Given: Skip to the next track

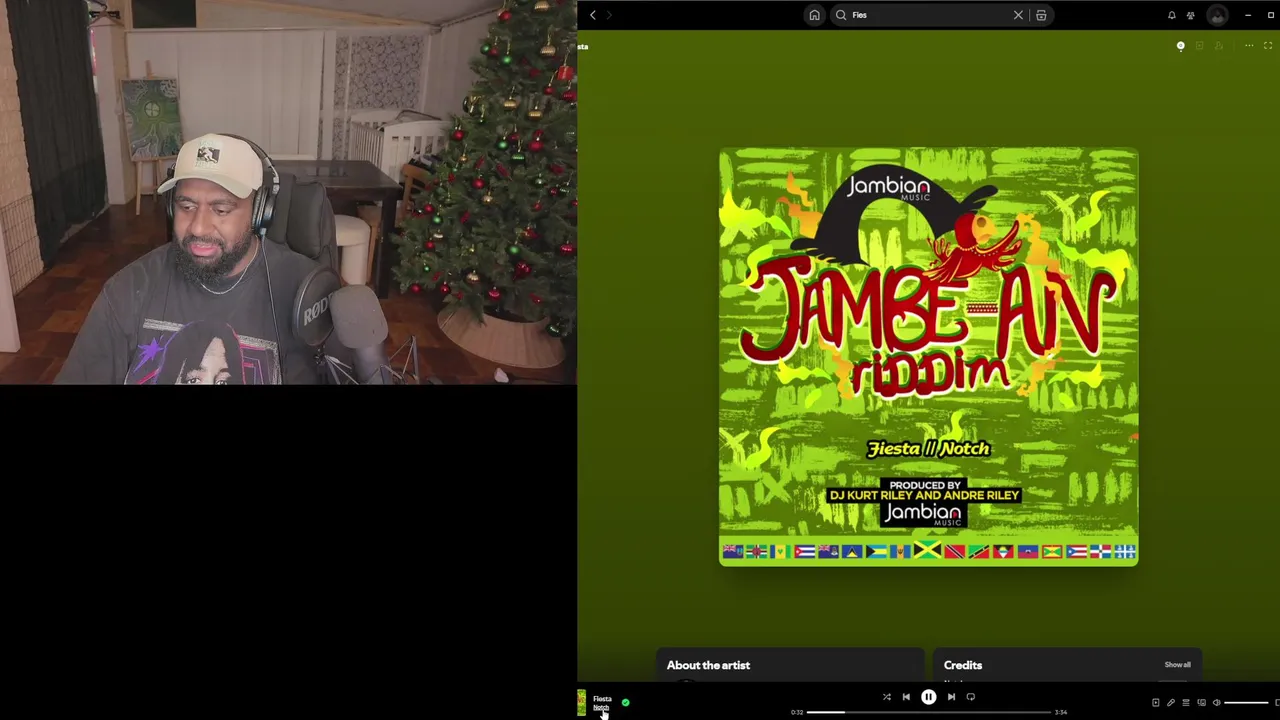Looking at the screenshot, I should click(951, 697).
